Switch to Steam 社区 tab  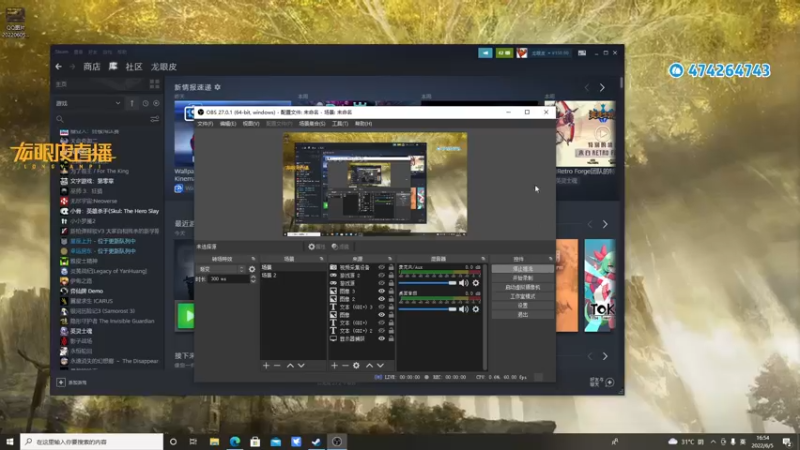[134, 67]
